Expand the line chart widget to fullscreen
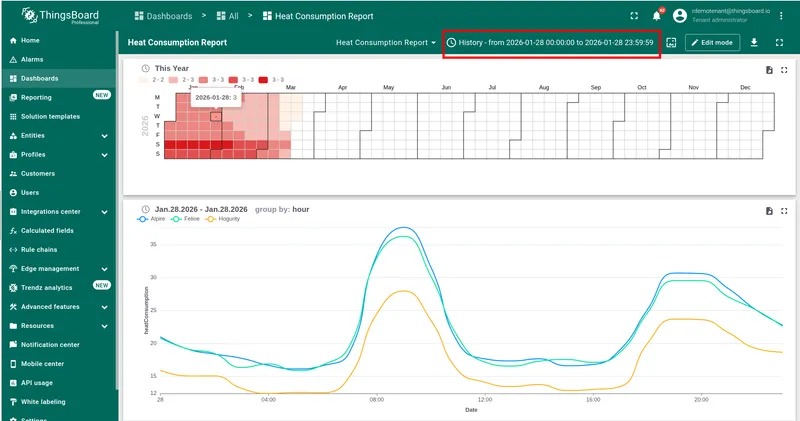This screenshot has width=800, height=421. [784, 211]
